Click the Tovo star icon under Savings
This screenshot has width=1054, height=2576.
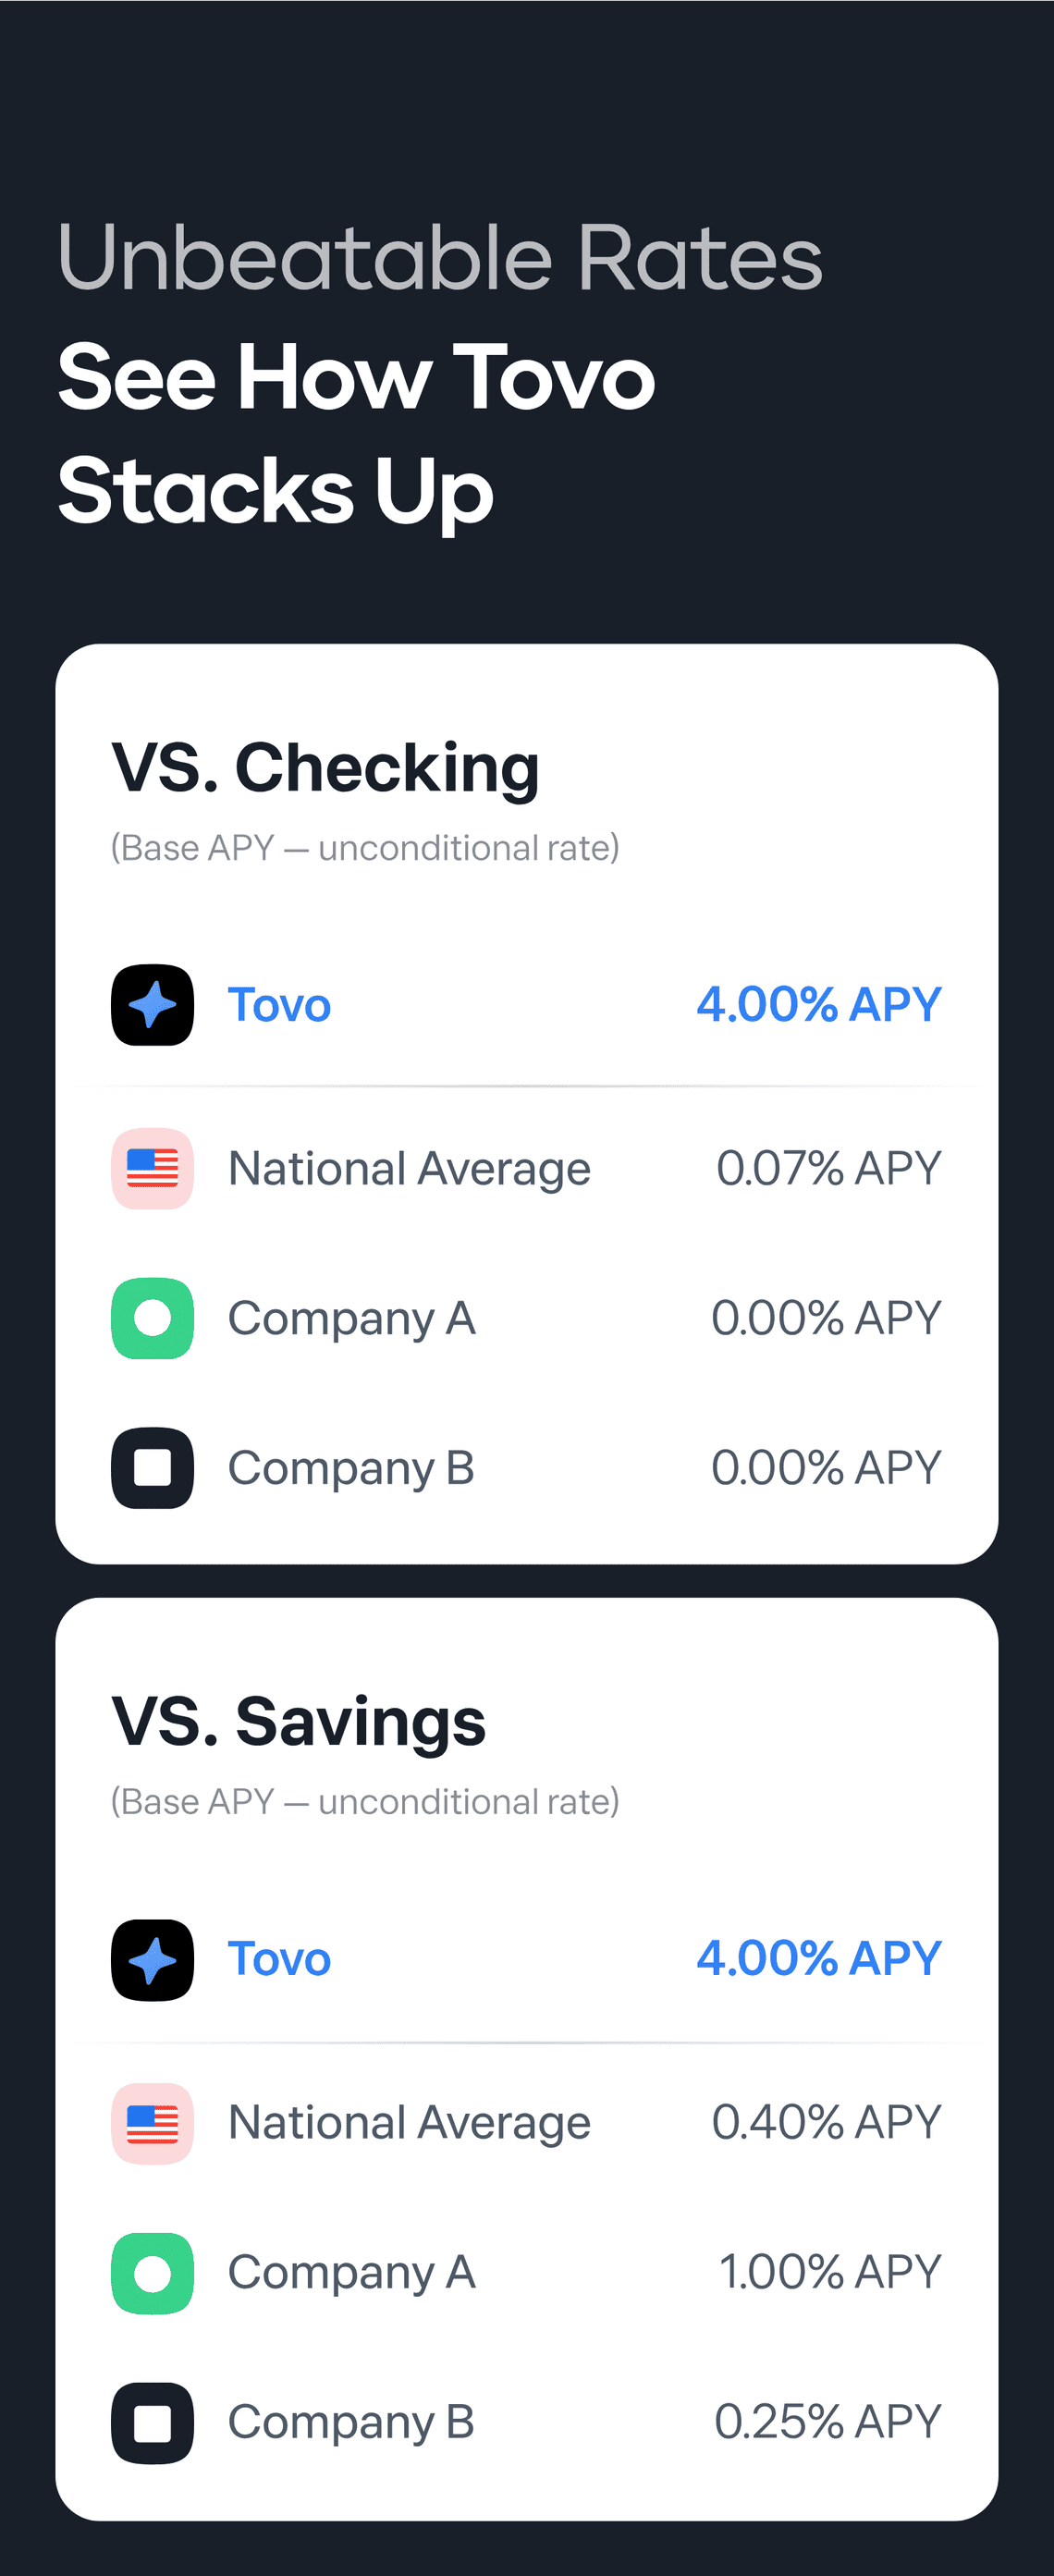point(152,1959)
